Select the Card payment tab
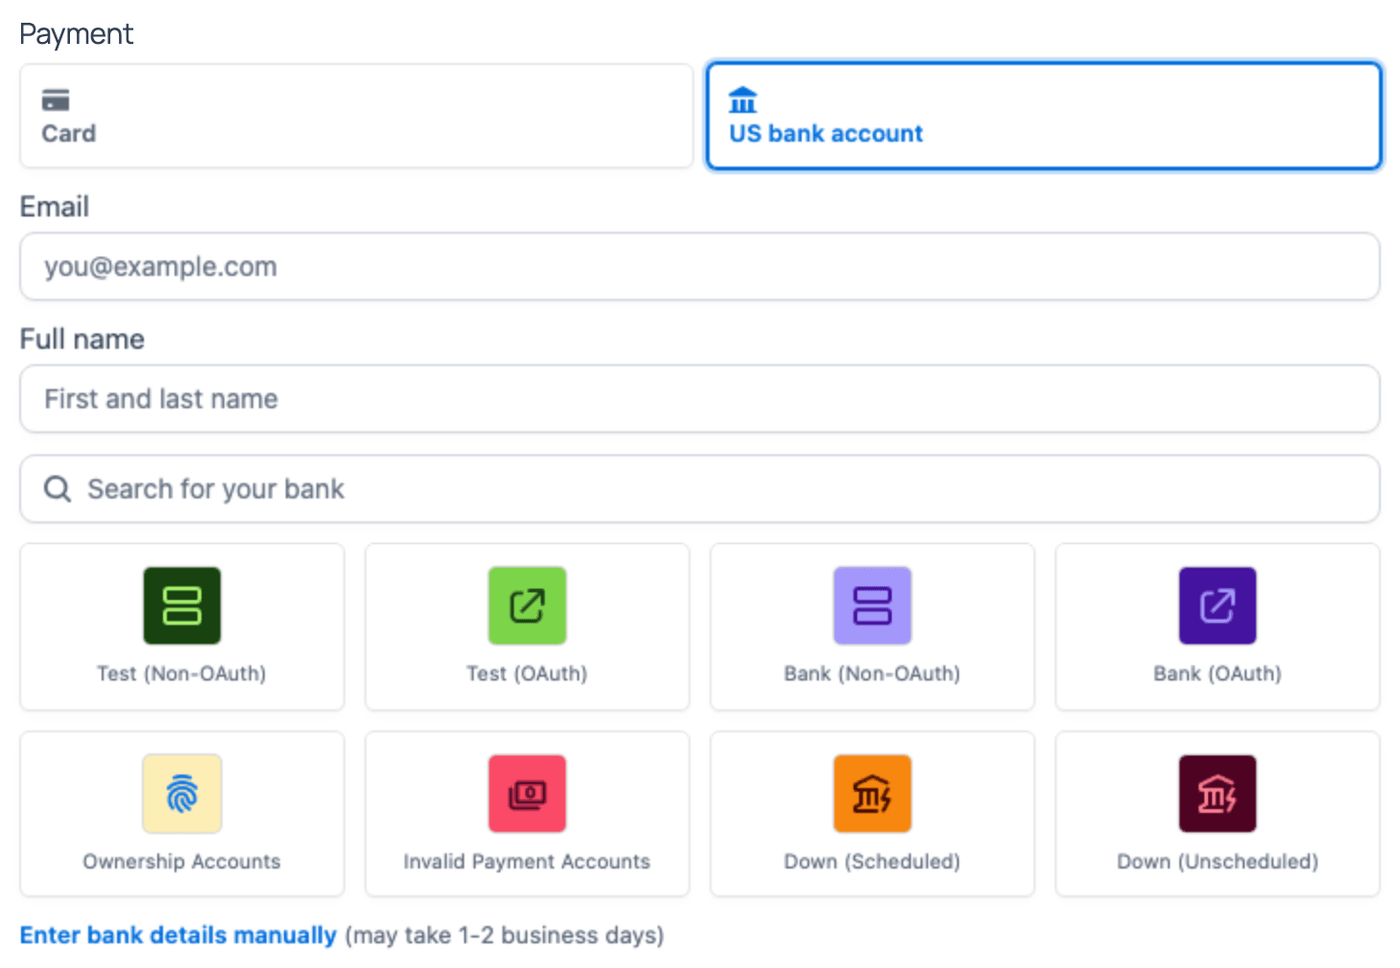Screen dimensions: 1400x968 coord(356,116)
